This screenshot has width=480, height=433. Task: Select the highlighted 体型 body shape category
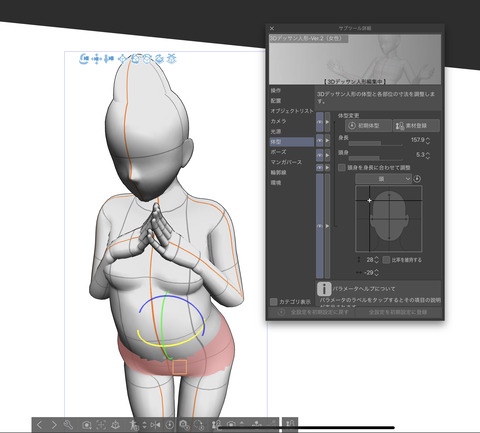click(x=291, y=142)
